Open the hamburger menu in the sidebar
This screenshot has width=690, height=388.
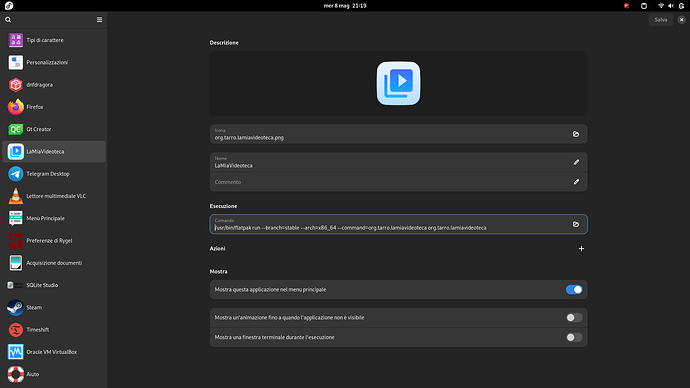pyautogui.click(x=99, y=20)
